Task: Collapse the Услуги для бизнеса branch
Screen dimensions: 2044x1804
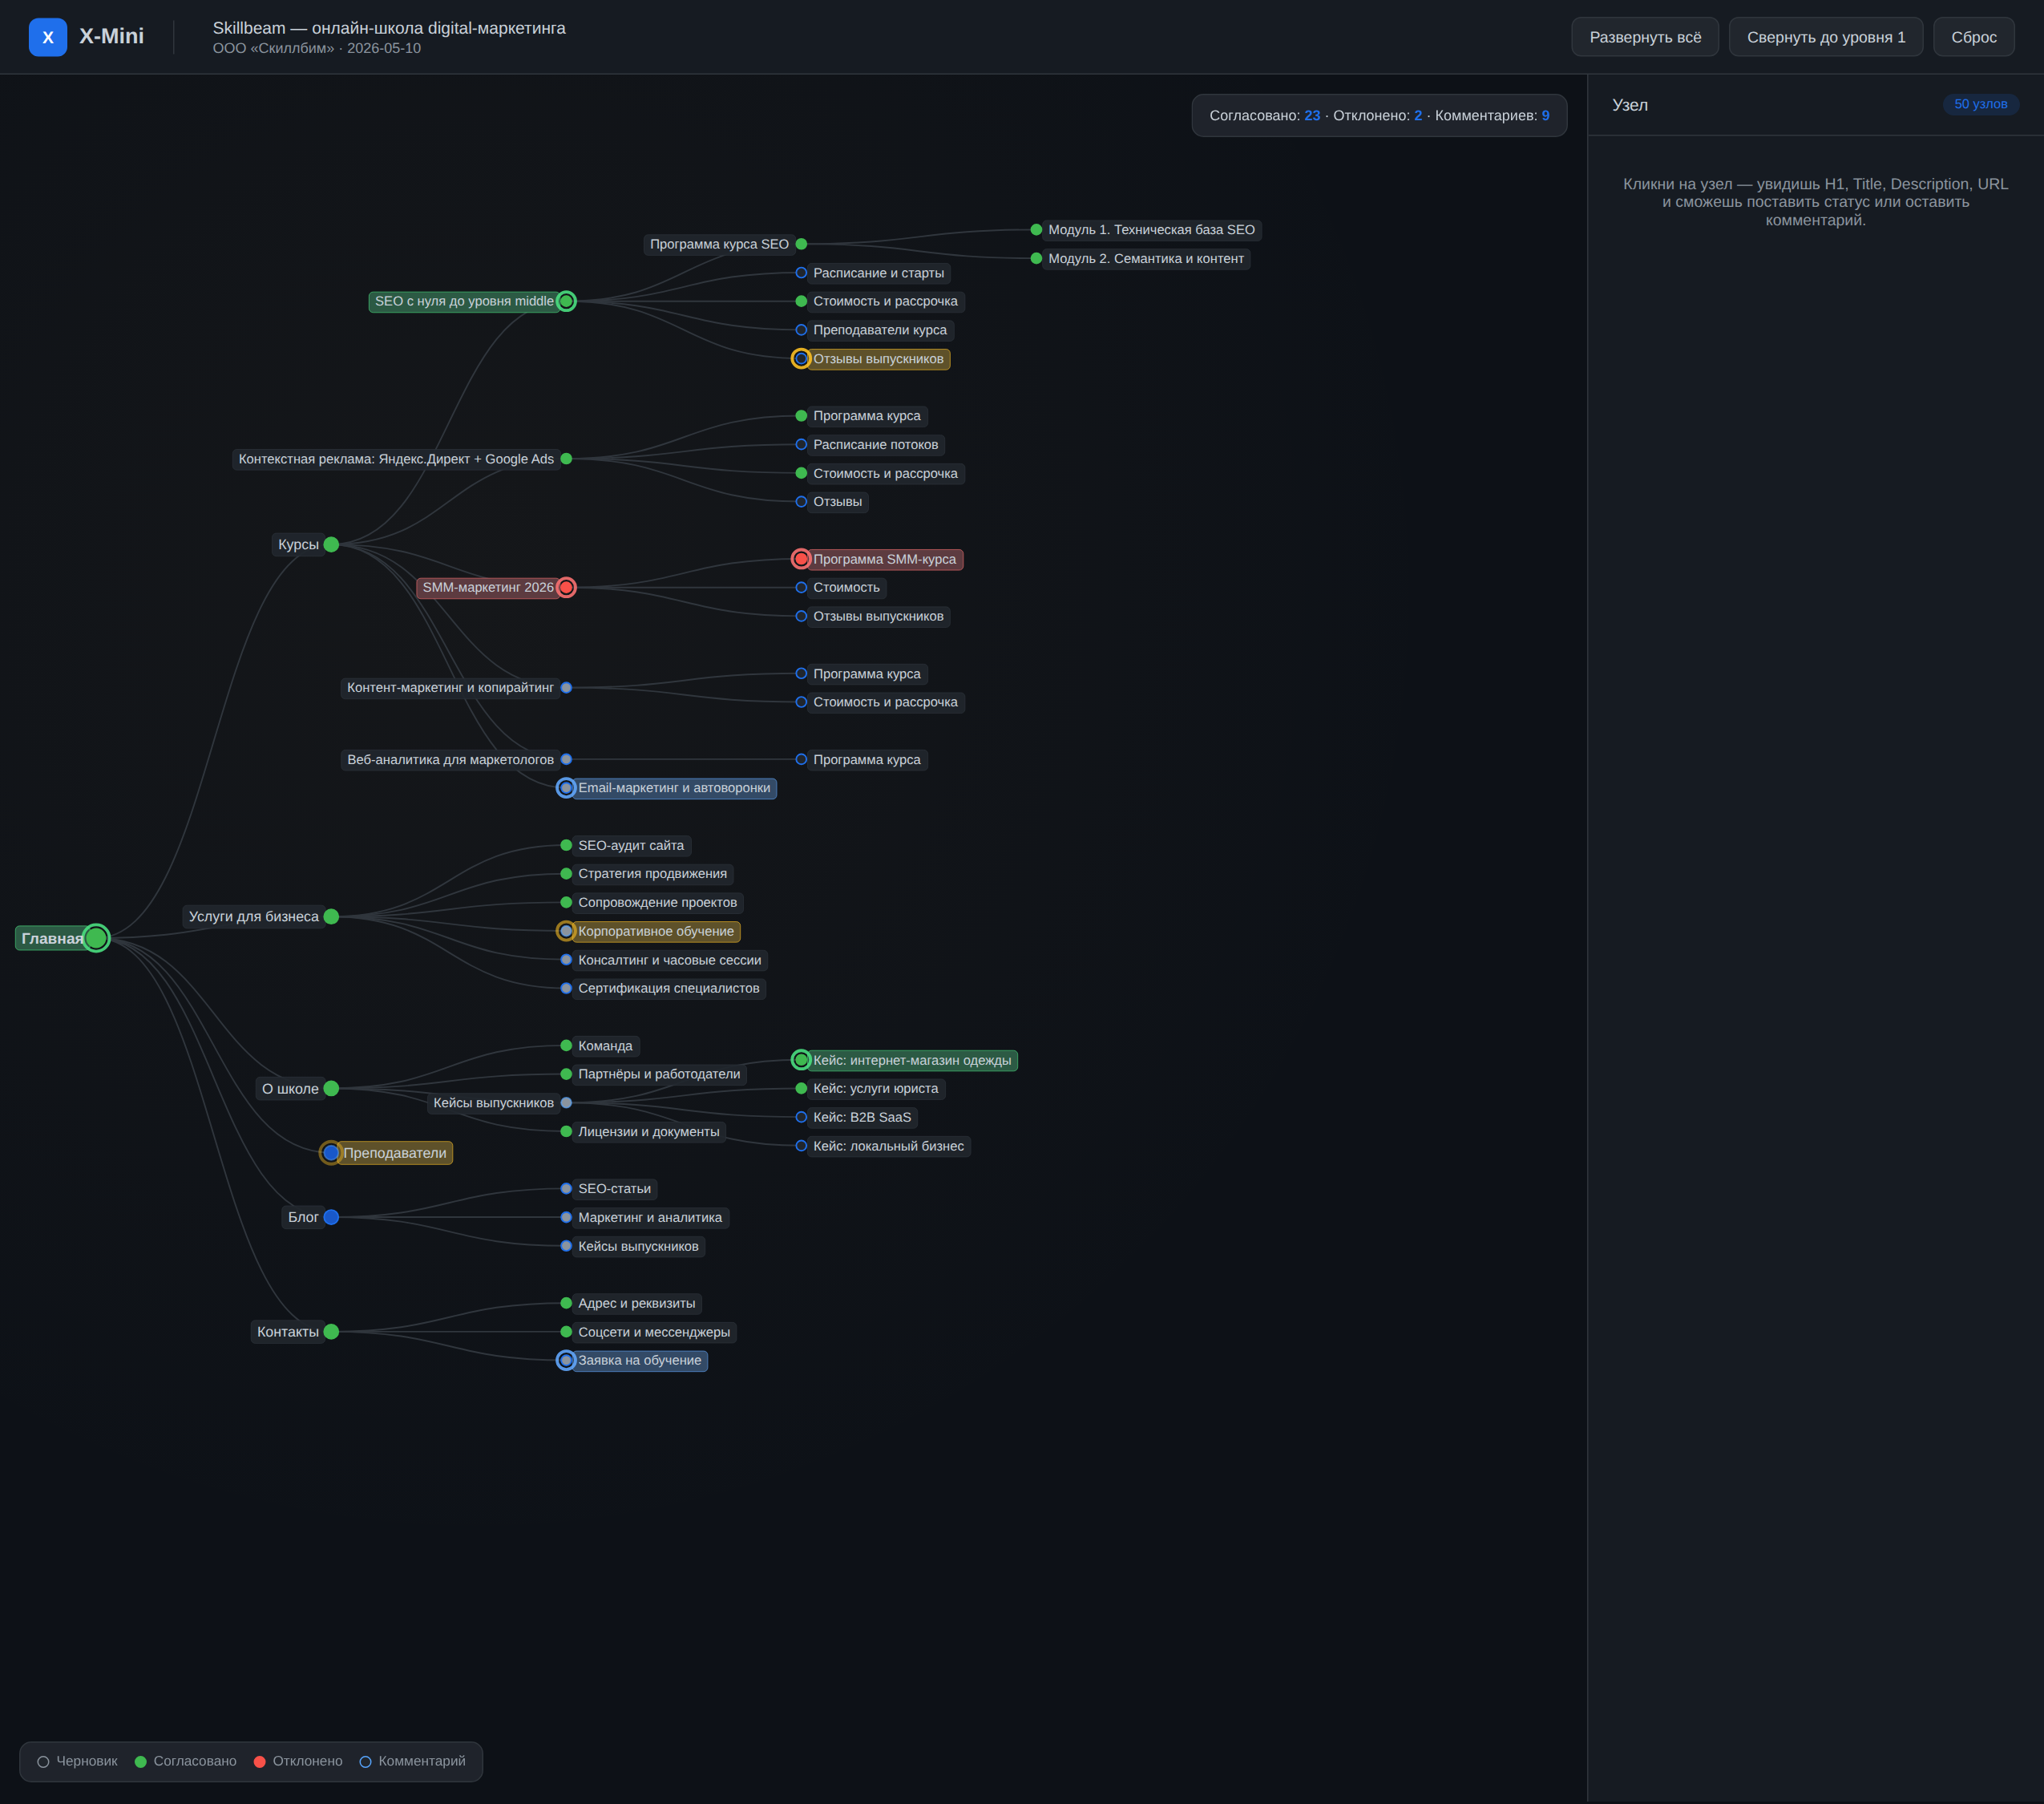Action: click(x=331, y=916)
